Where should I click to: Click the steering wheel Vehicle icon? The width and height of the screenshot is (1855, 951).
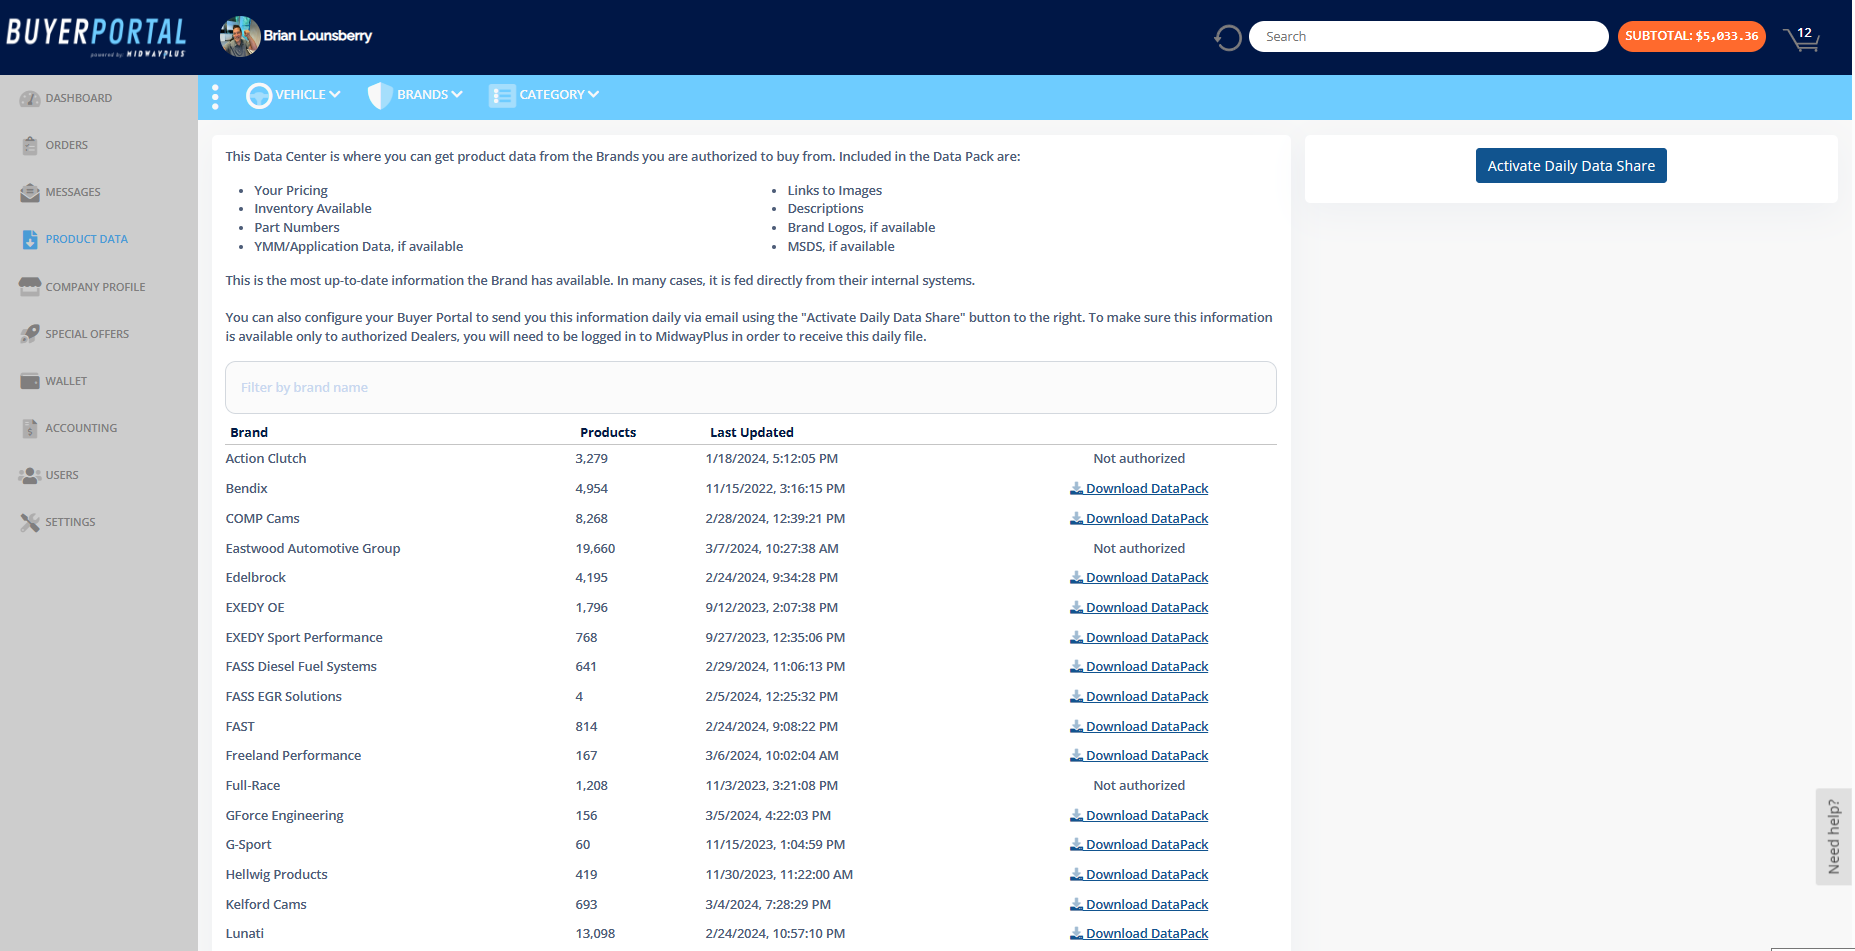259,95
